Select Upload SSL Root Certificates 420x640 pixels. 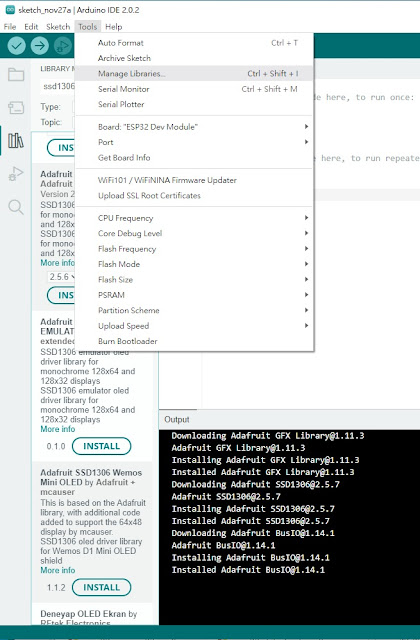[194, 196]
